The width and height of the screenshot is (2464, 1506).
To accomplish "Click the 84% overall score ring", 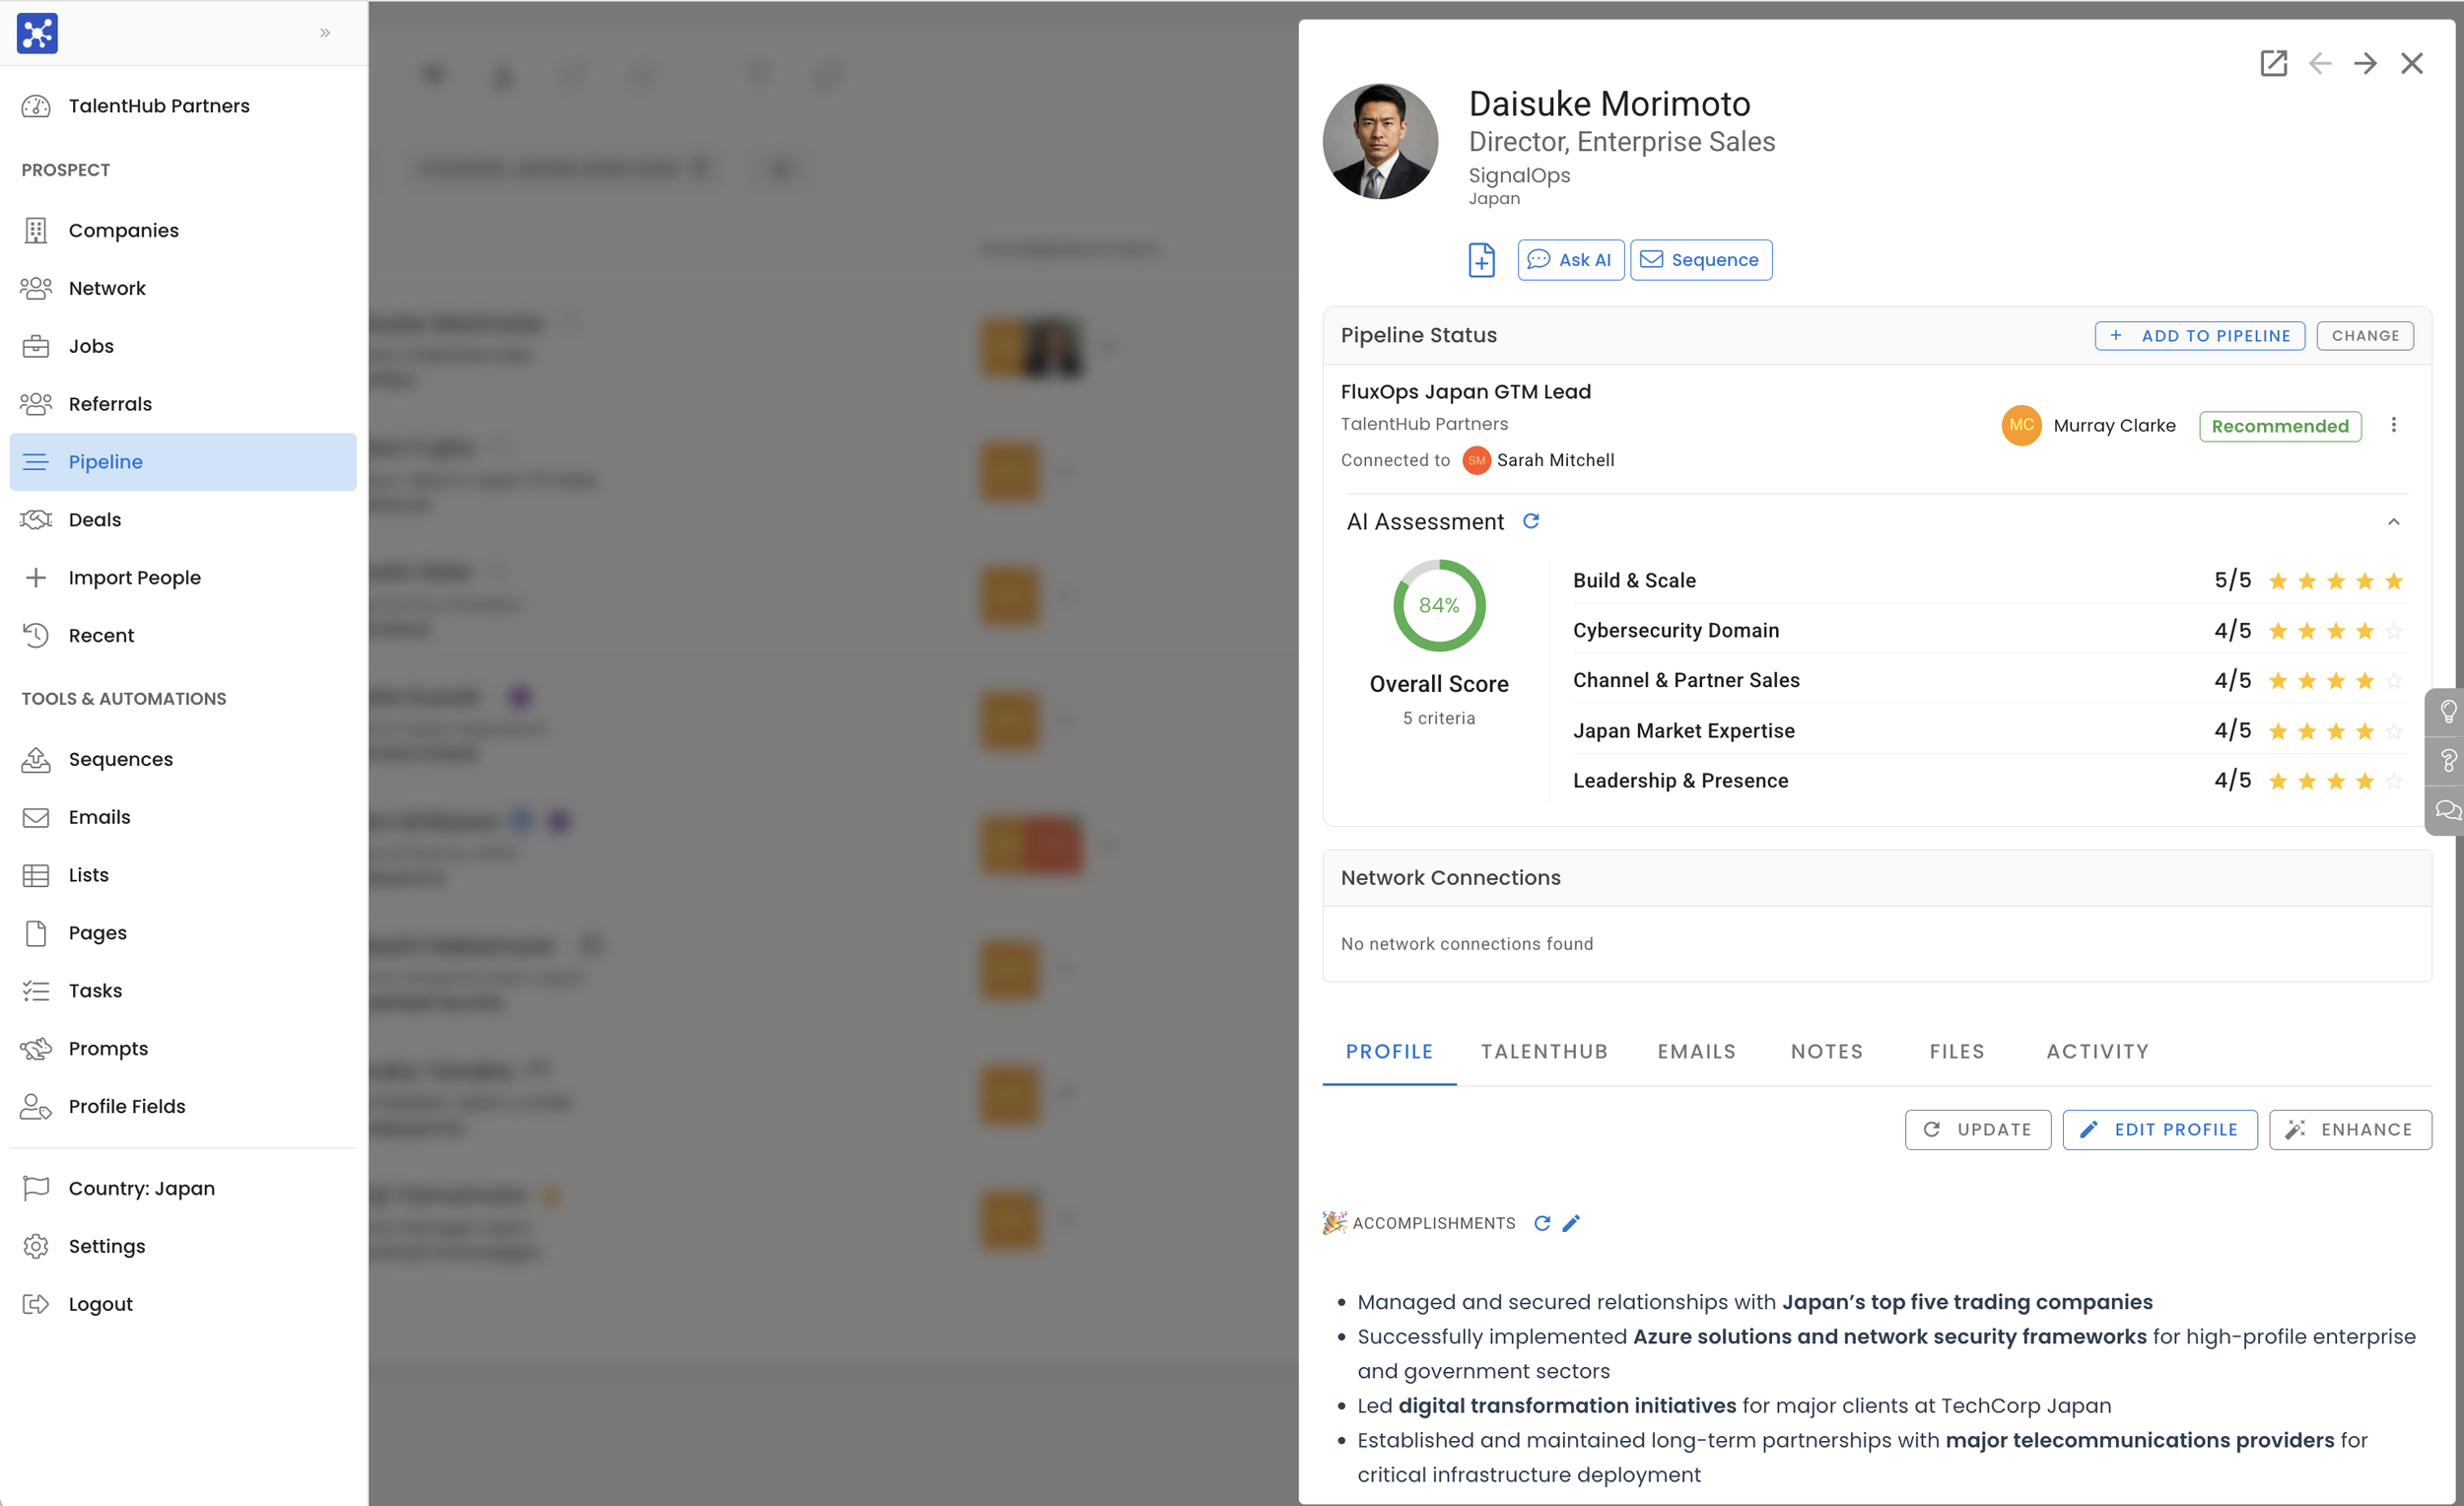I will tap(1438, 605).
